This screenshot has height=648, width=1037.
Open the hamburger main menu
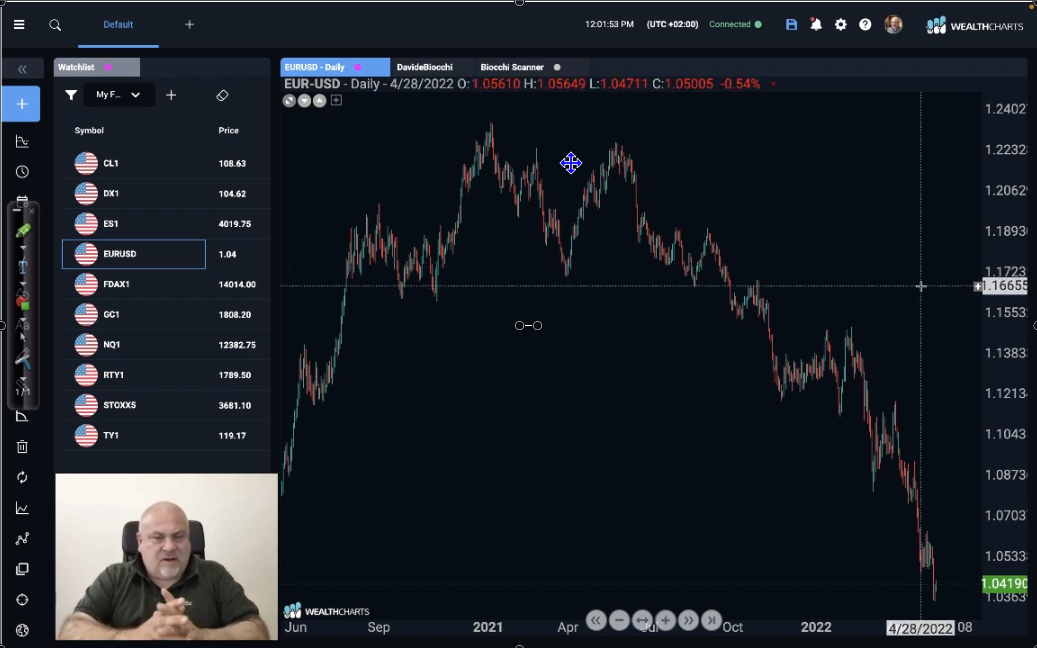click(x=19, y=24)
